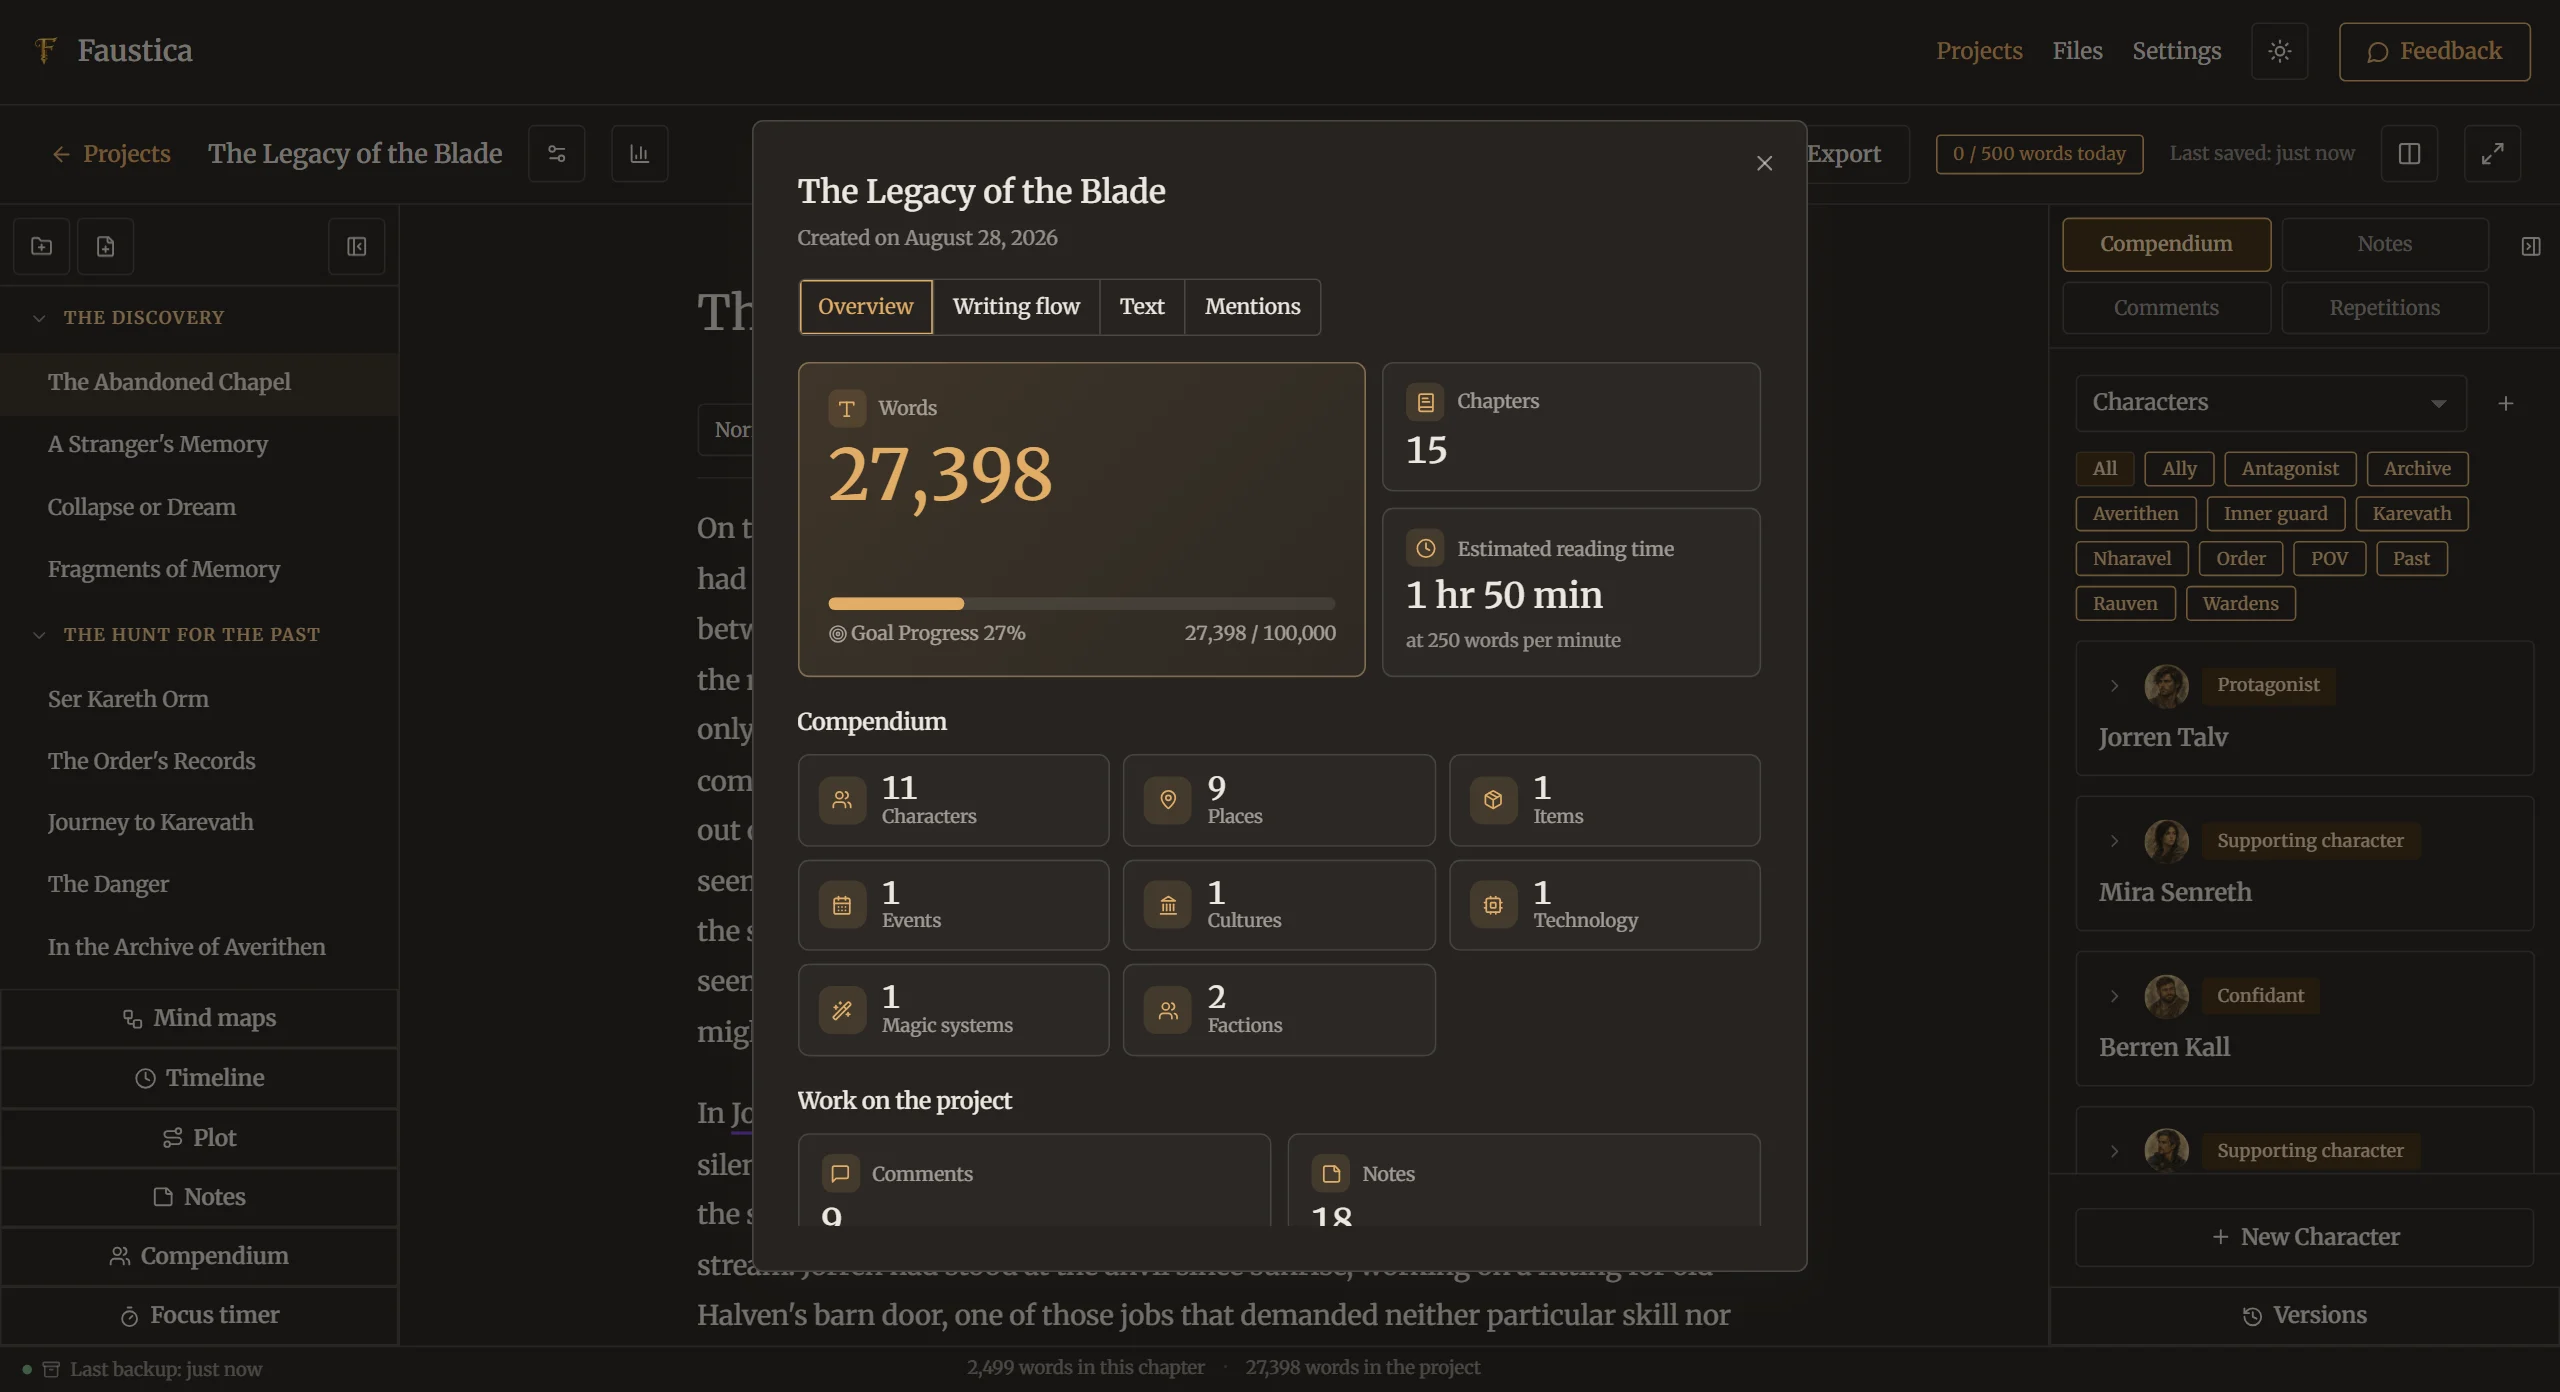This screenshot has height=1392, width=2560.
Task: Collapse the right compendium panel icon
Action: [2530, 246]
